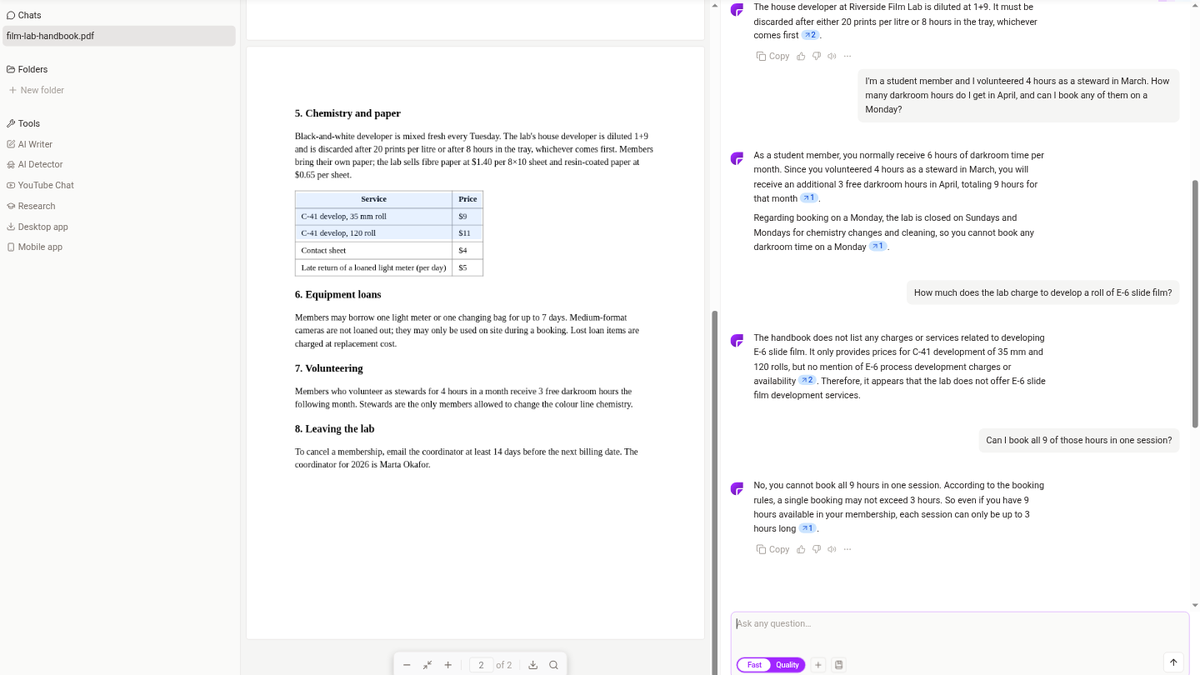
Task: Click the fit-to-page collapse icon in the PDF toolbar
Action: [428, 665]
